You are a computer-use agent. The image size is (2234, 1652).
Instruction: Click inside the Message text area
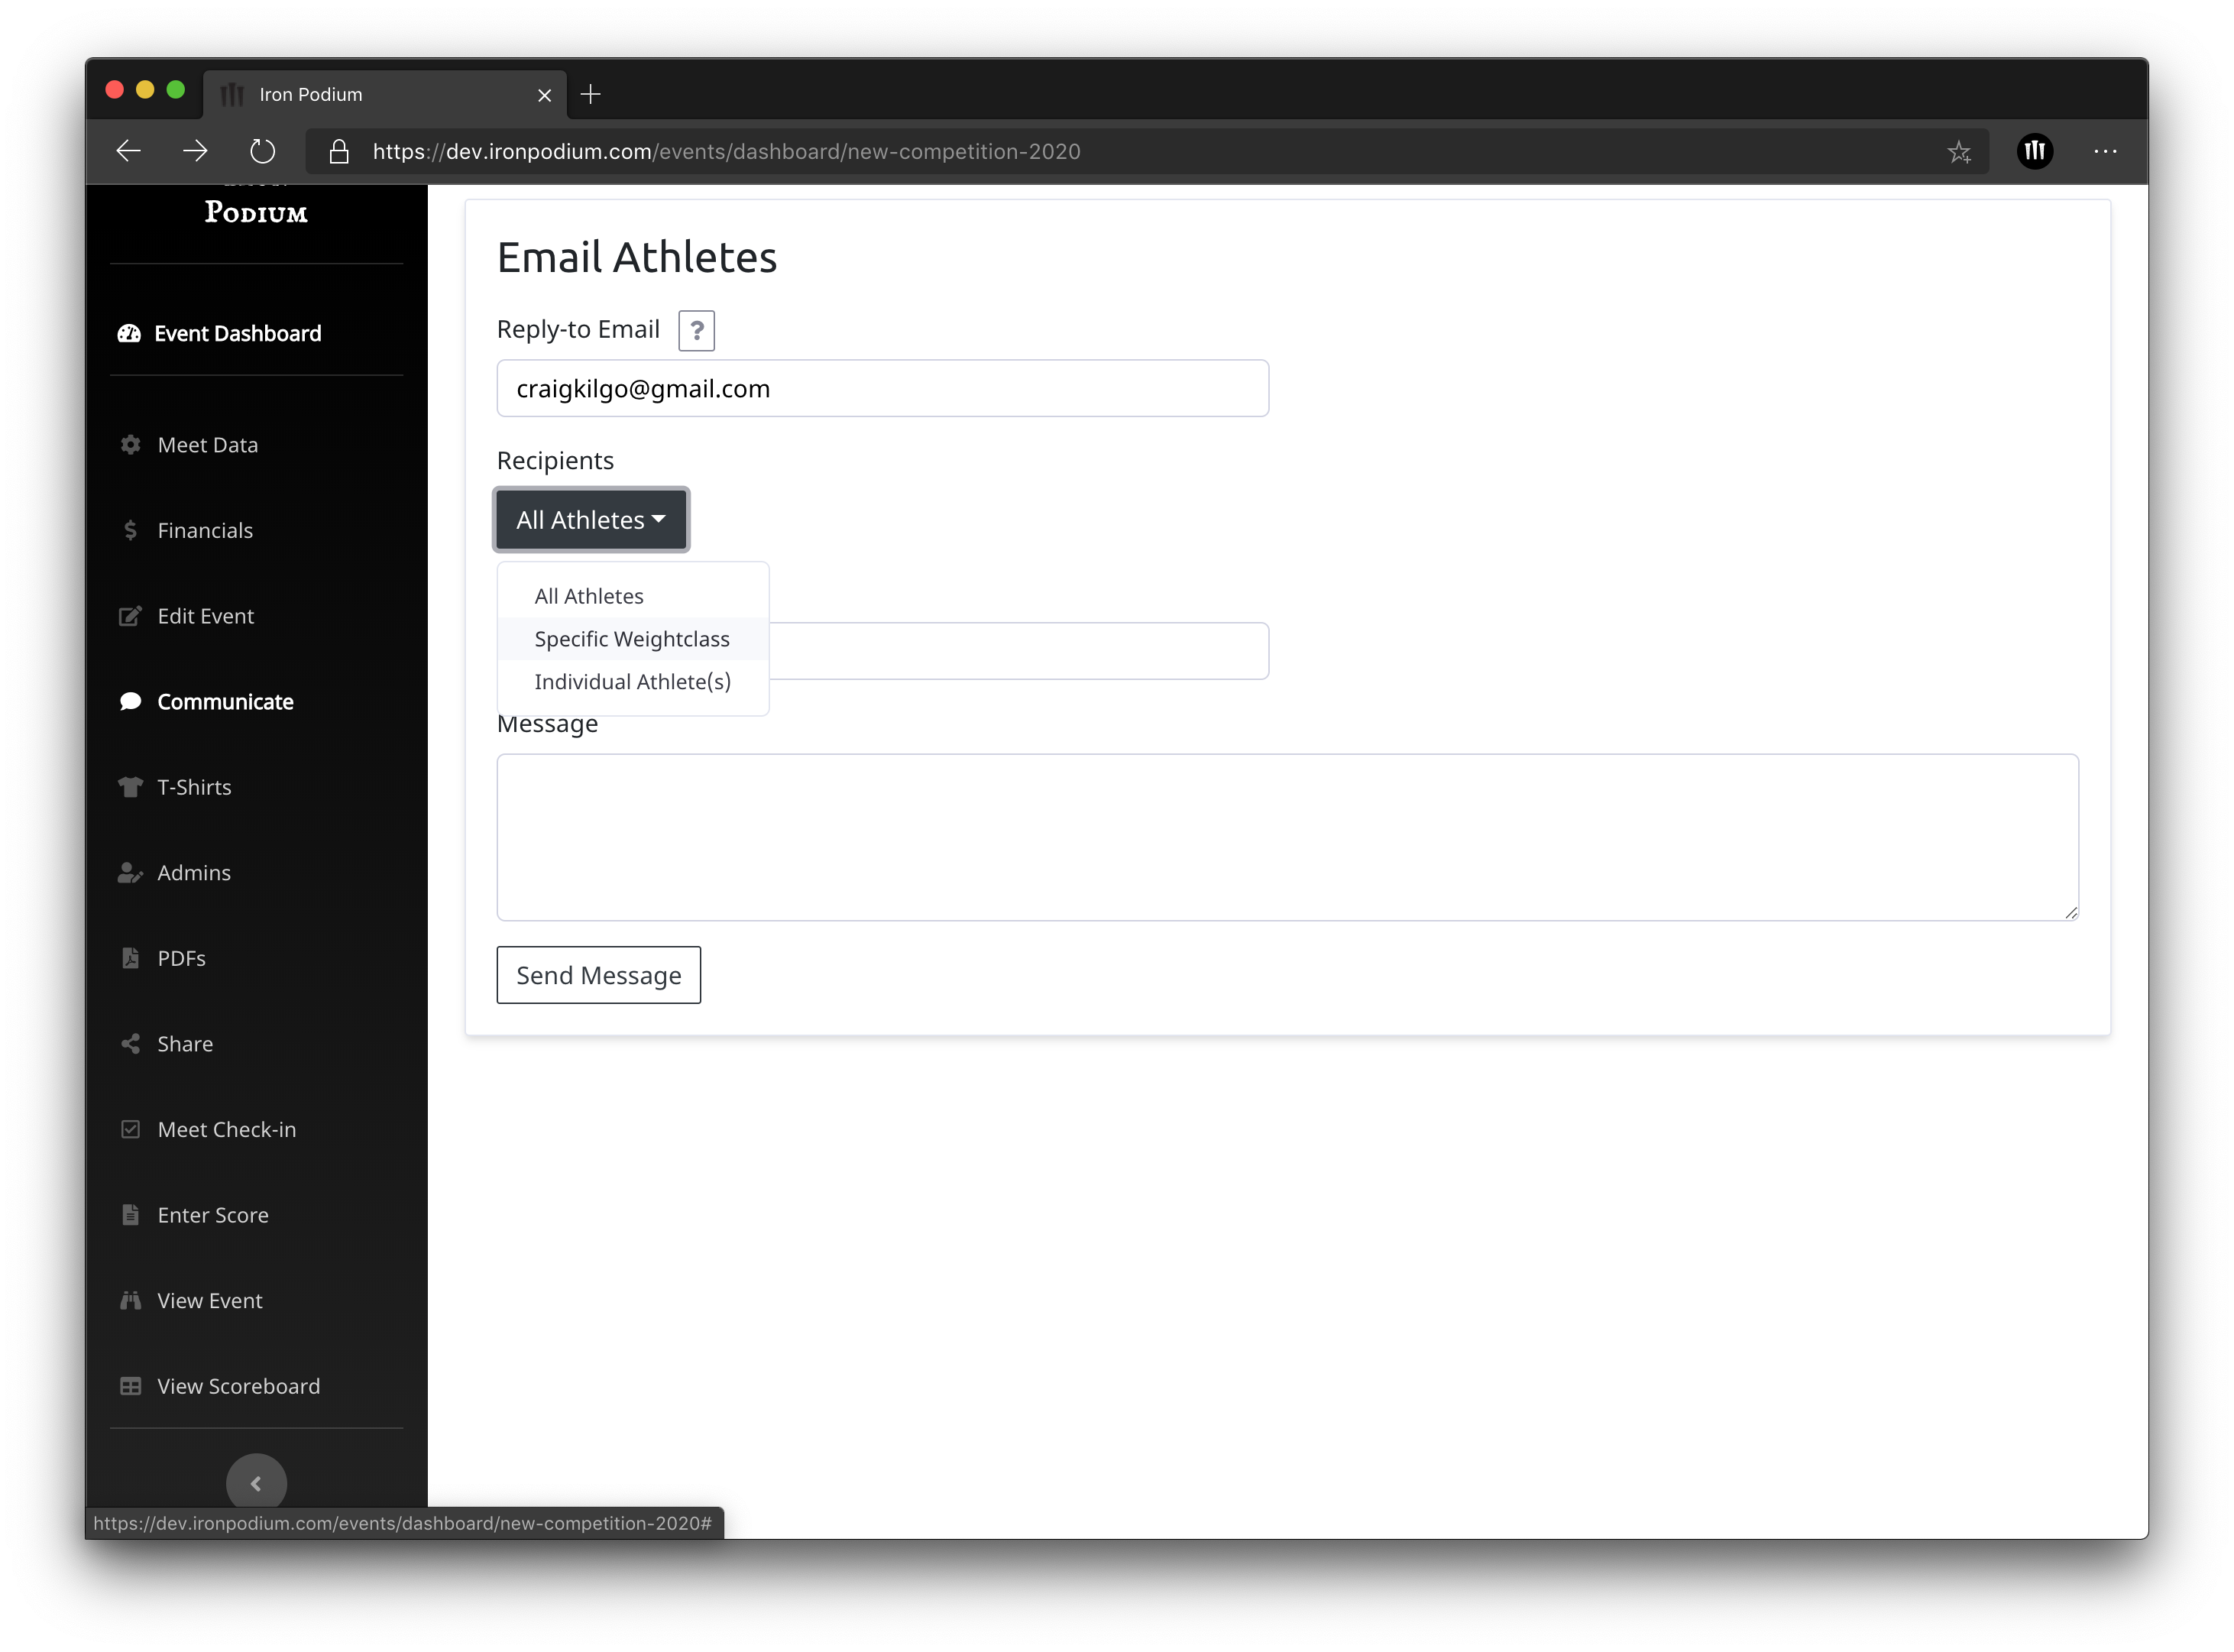tap(1288, 837)
